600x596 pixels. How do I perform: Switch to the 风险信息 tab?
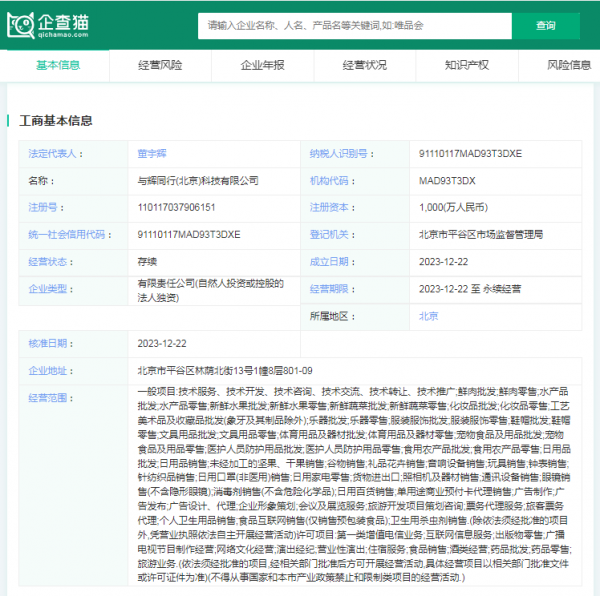(x=568, y=65)
